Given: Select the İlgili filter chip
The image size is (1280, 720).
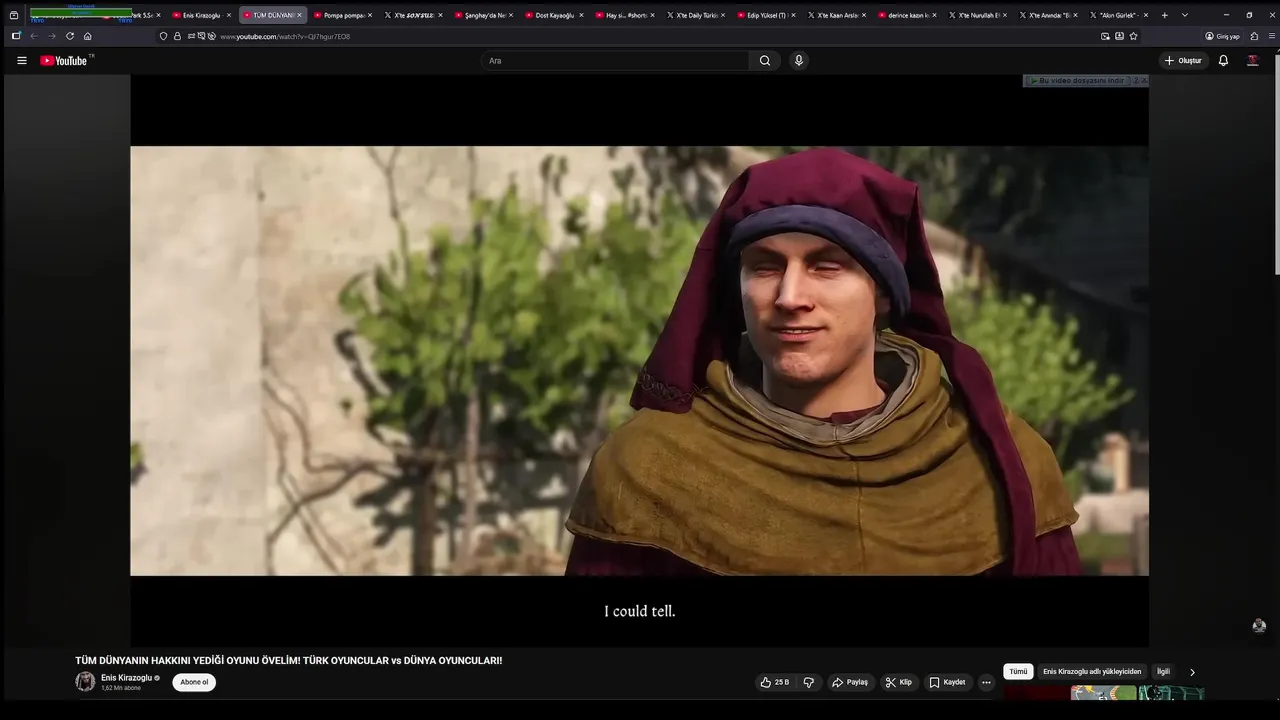Looking at the screenshot, I should coord(1163,672).
